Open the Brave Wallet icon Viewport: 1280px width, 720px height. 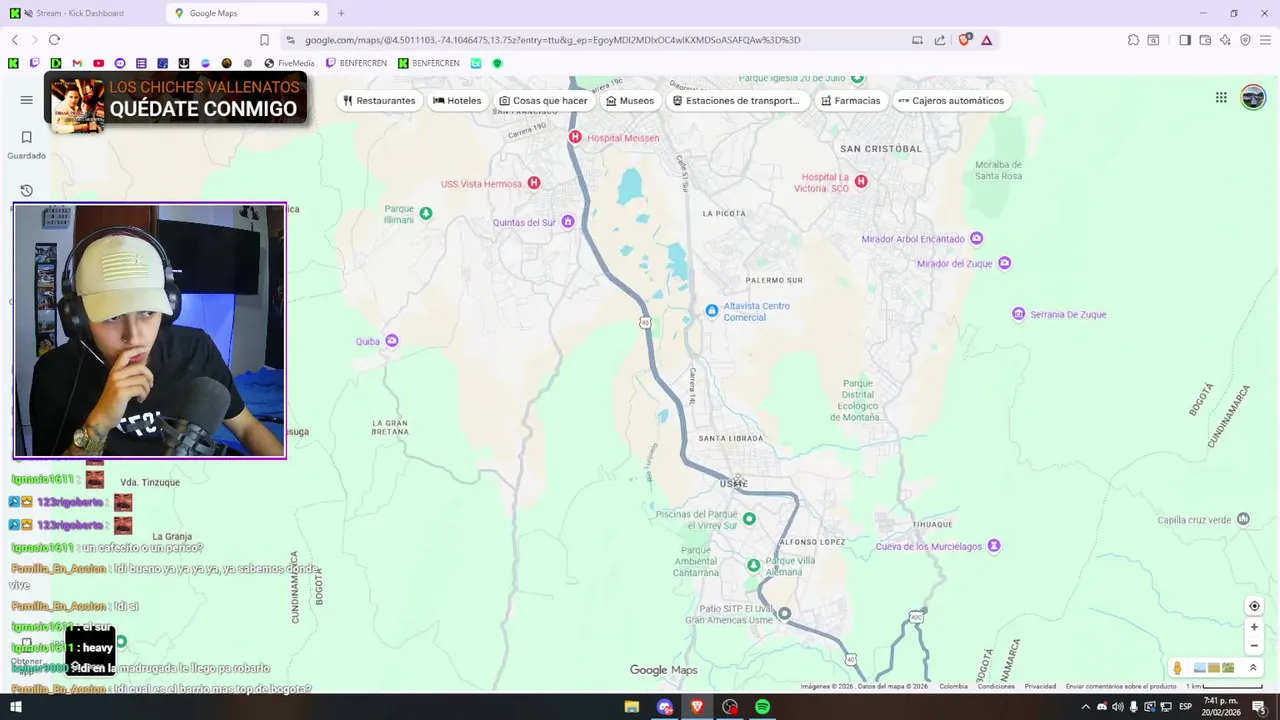point(1205,40)
